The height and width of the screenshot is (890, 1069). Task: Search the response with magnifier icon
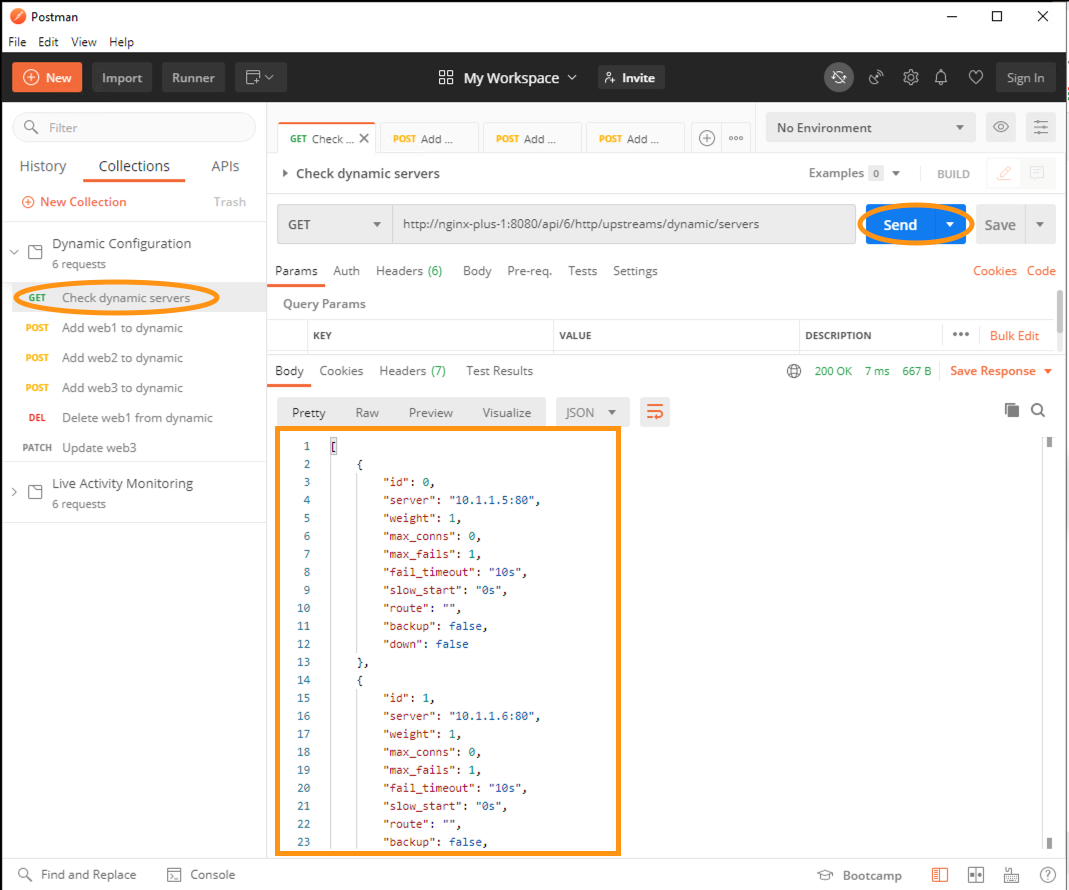coord(1038,410)
